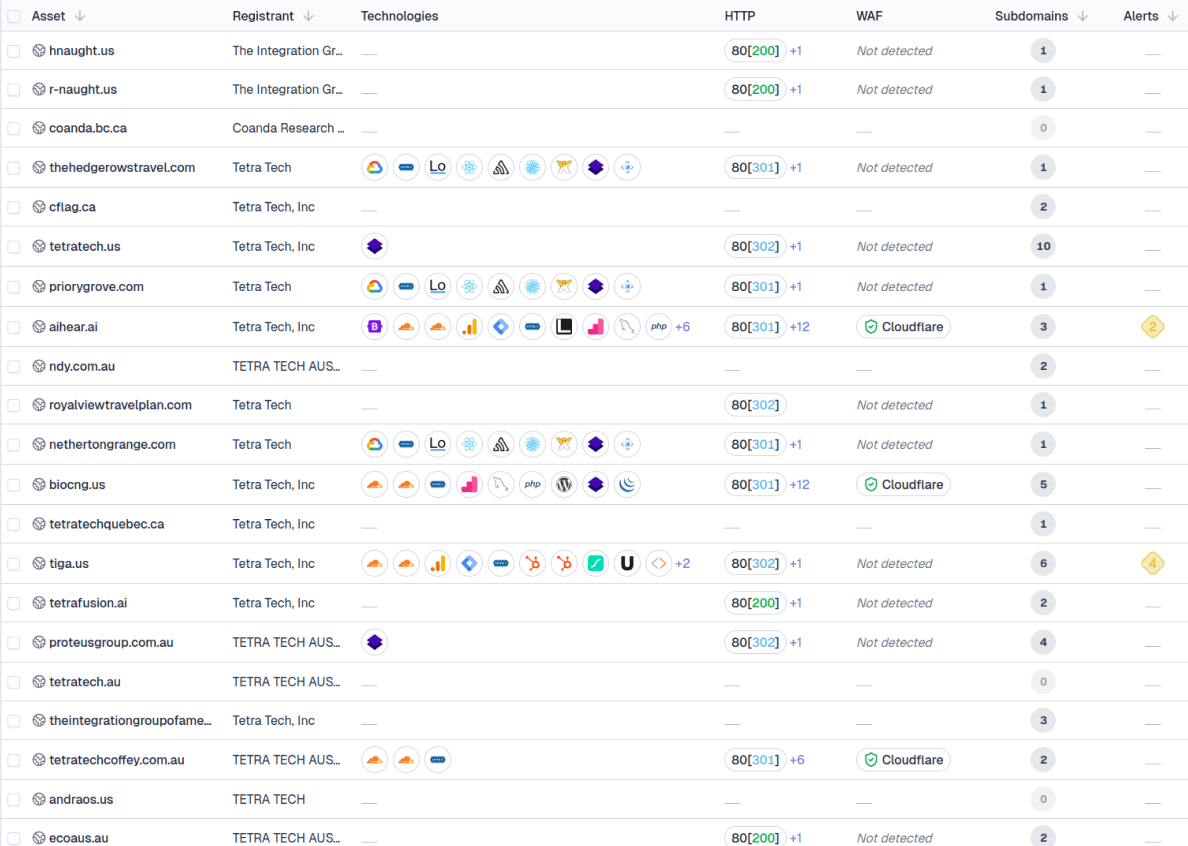Click Sentry icon in nethertongrange.com row
Viewport: 1188px width, 846px height.
click(x=501, y=444)
